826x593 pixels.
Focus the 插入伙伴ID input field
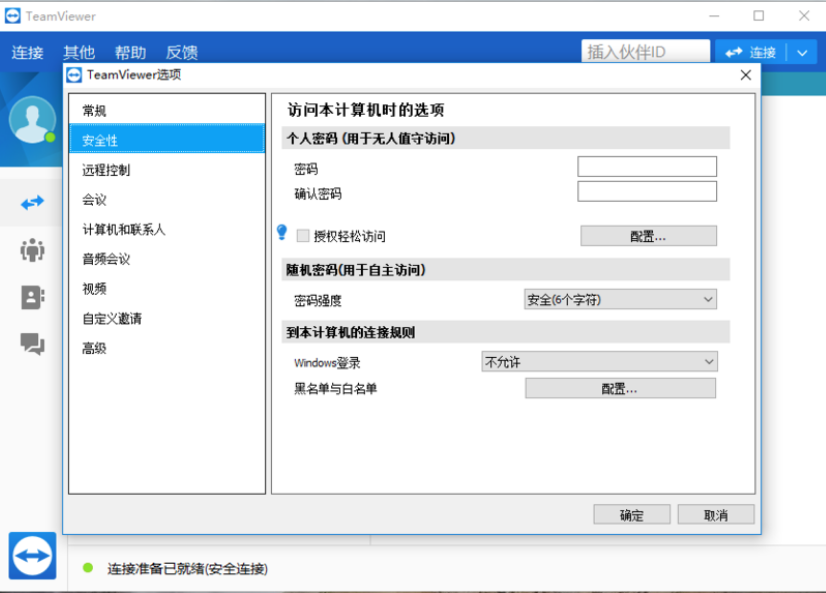[x=645, y=52]
